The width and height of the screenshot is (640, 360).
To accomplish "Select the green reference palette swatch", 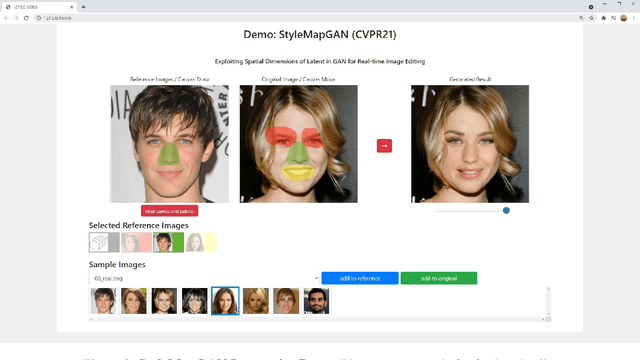I will [x=169, y=242].
